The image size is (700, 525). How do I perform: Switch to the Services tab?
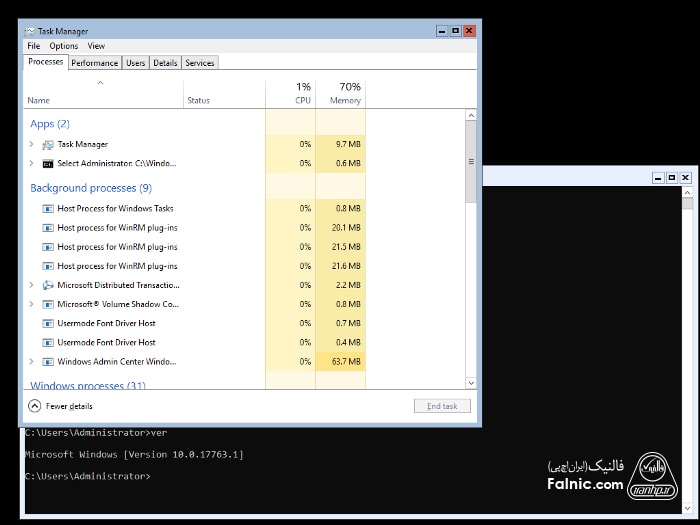coord(200,63)
